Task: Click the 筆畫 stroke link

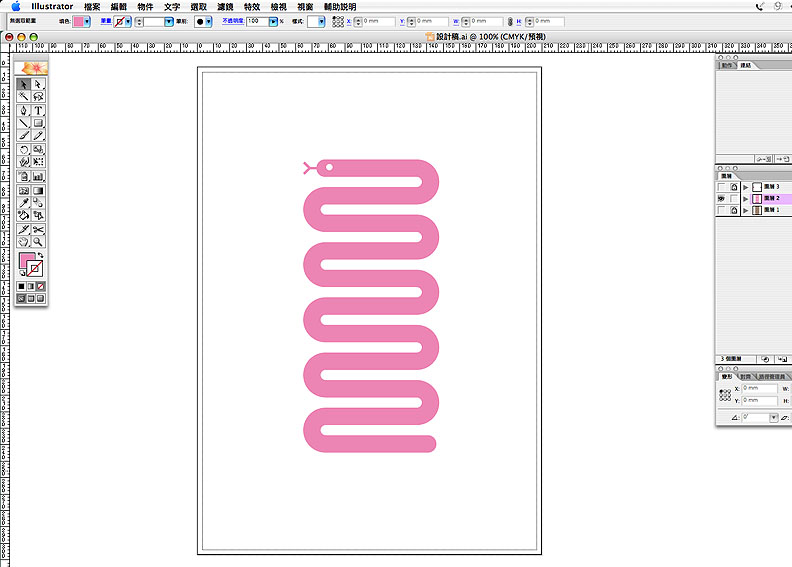Action: click(x=106, y=21)
